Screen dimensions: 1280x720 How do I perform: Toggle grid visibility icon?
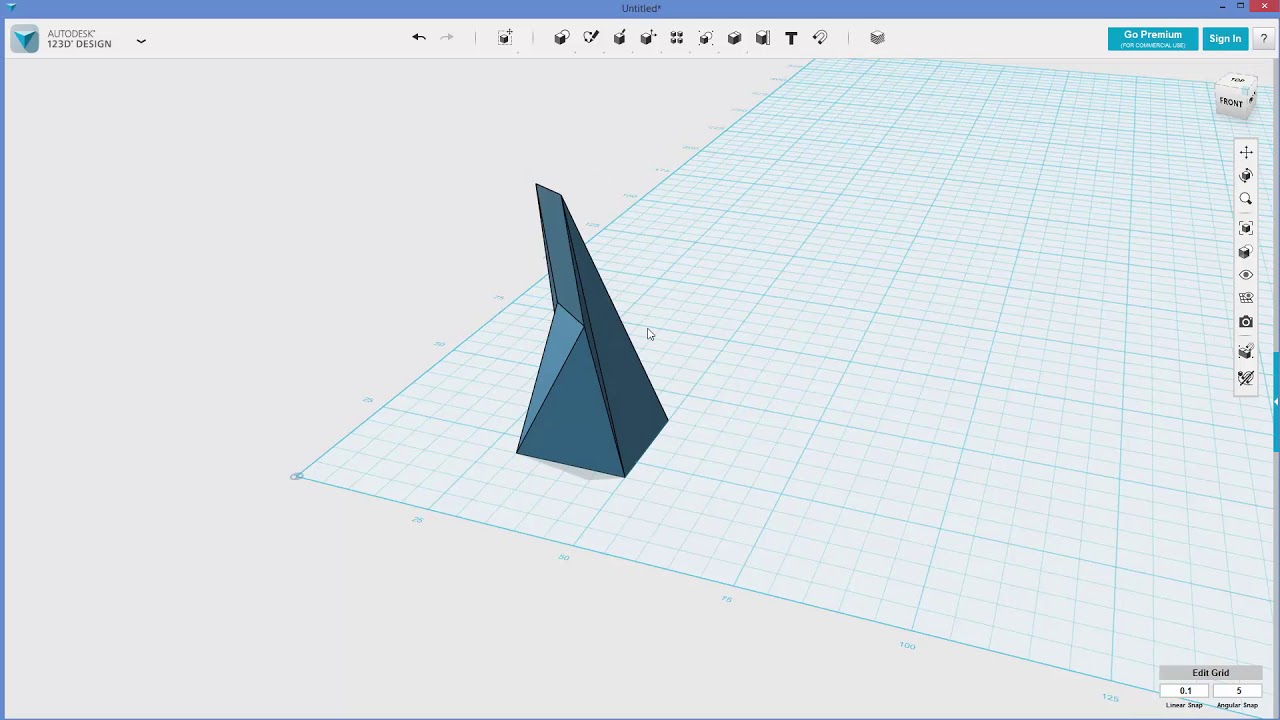point(1246,298)
